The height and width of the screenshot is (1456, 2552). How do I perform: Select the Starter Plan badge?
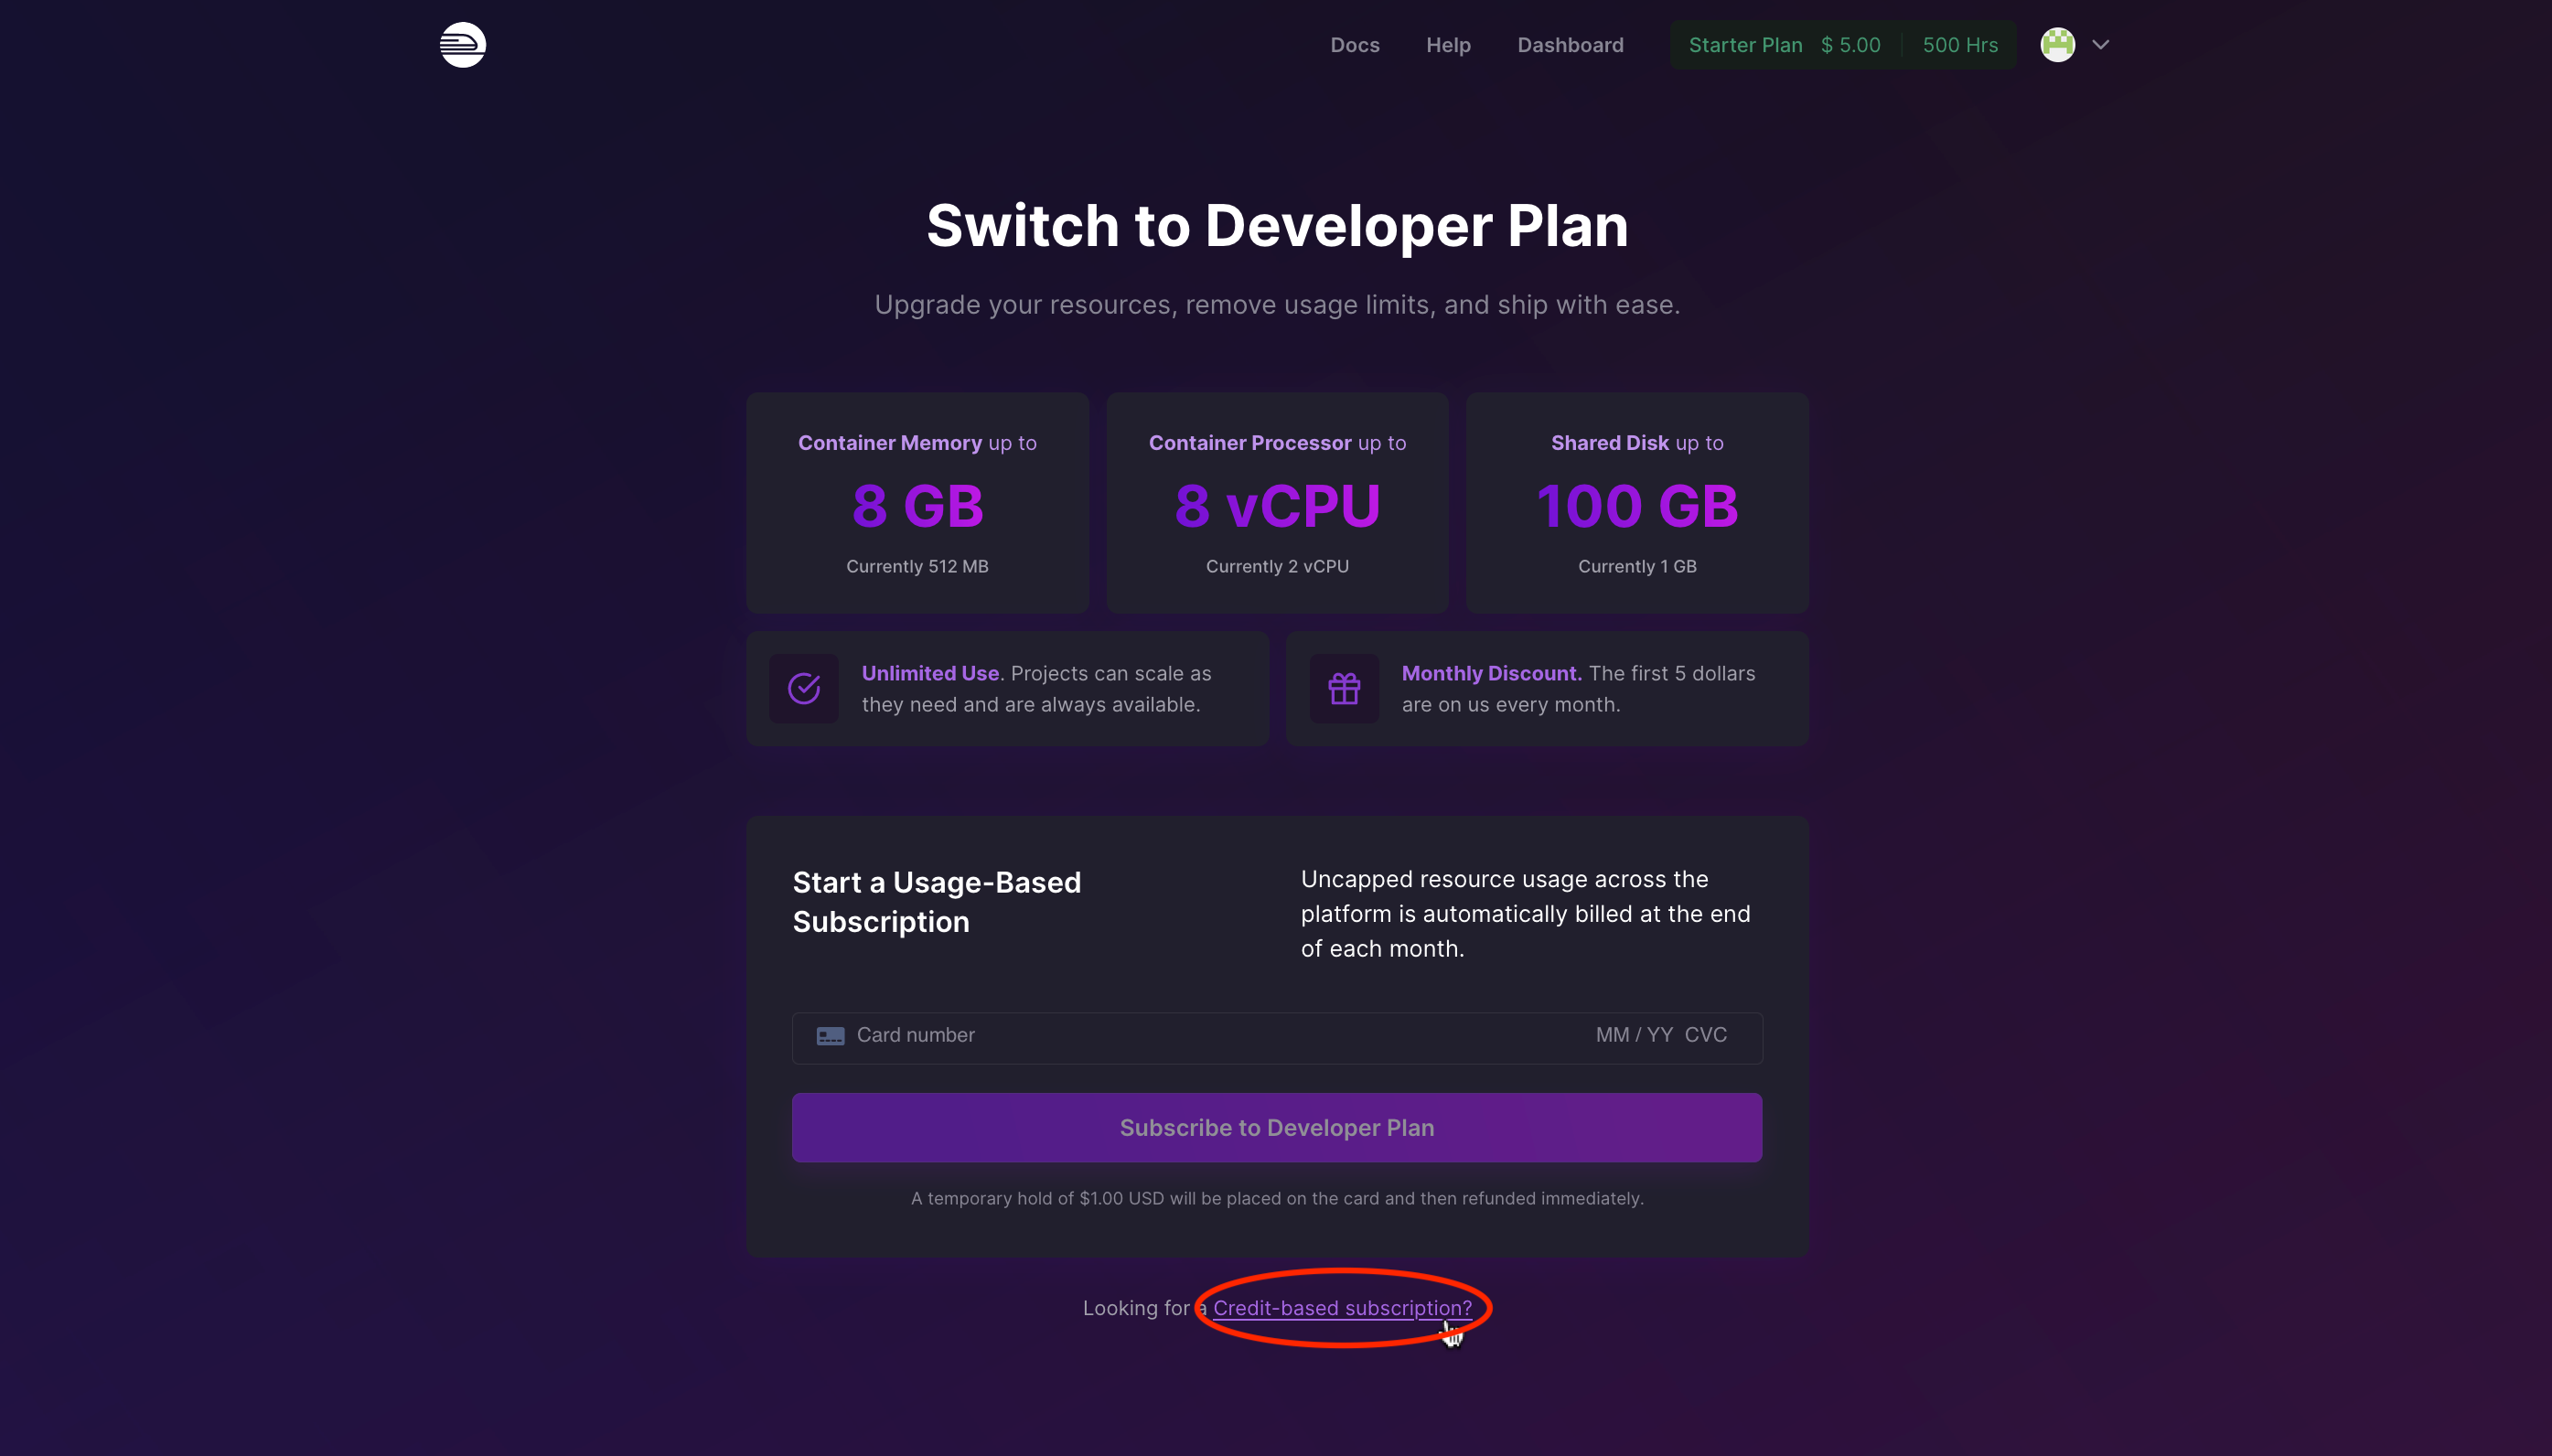click(1745, 44)
